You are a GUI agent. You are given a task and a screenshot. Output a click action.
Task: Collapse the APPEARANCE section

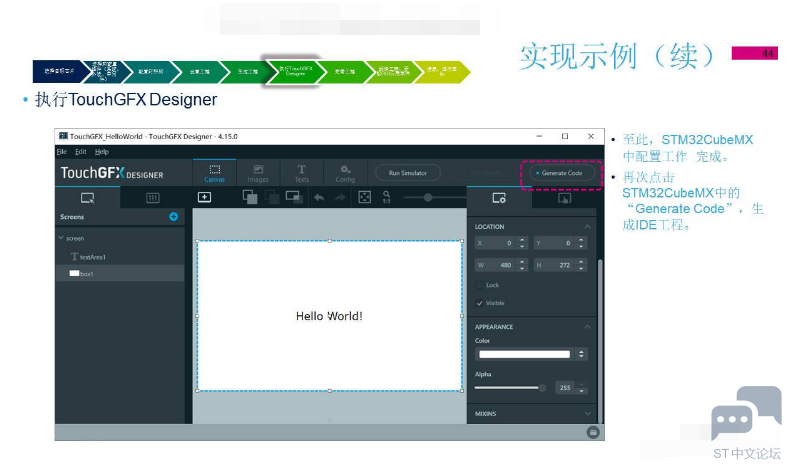point(587,327)
